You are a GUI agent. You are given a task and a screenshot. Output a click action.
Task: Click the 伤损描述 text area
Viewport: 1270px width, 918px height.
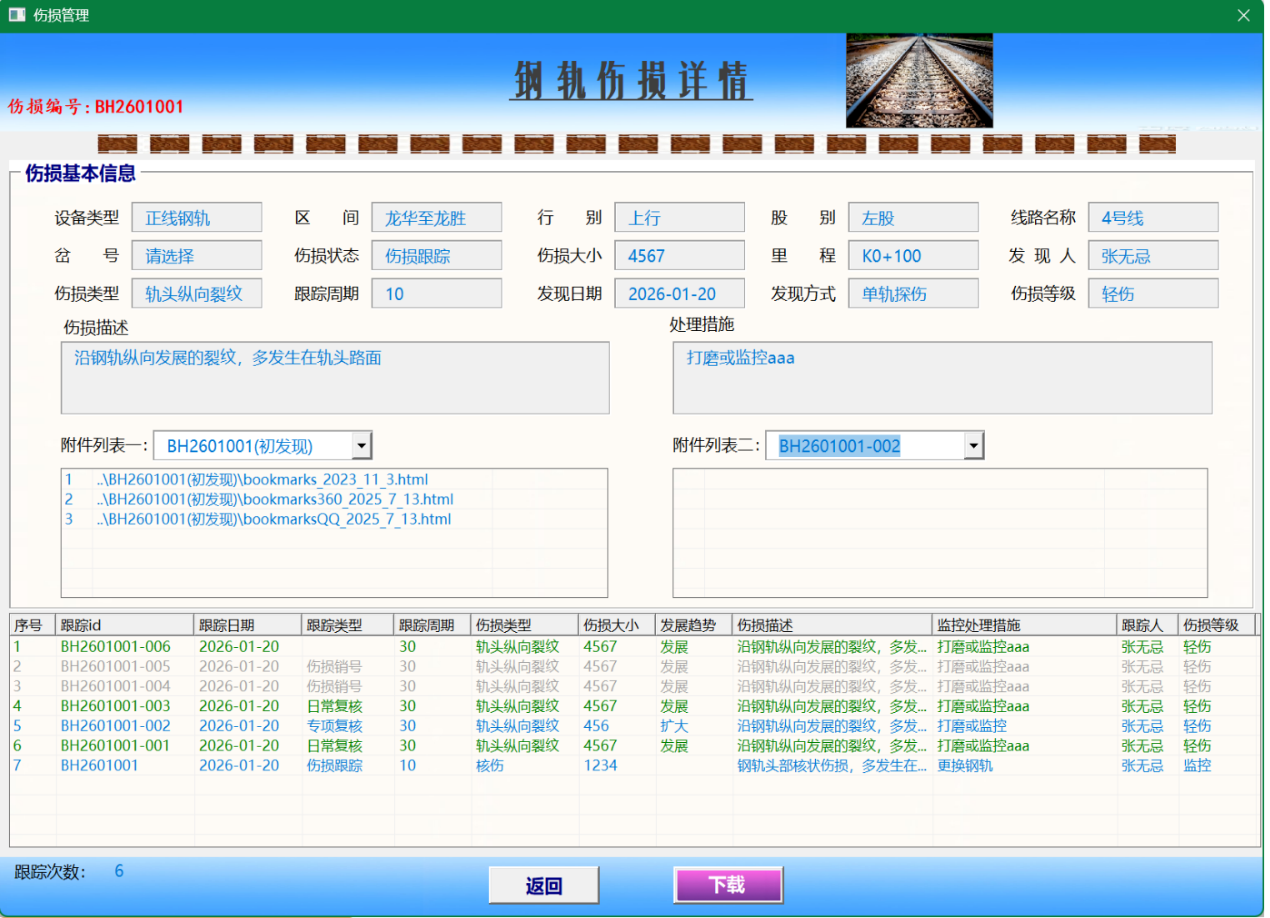pos(335,378)
